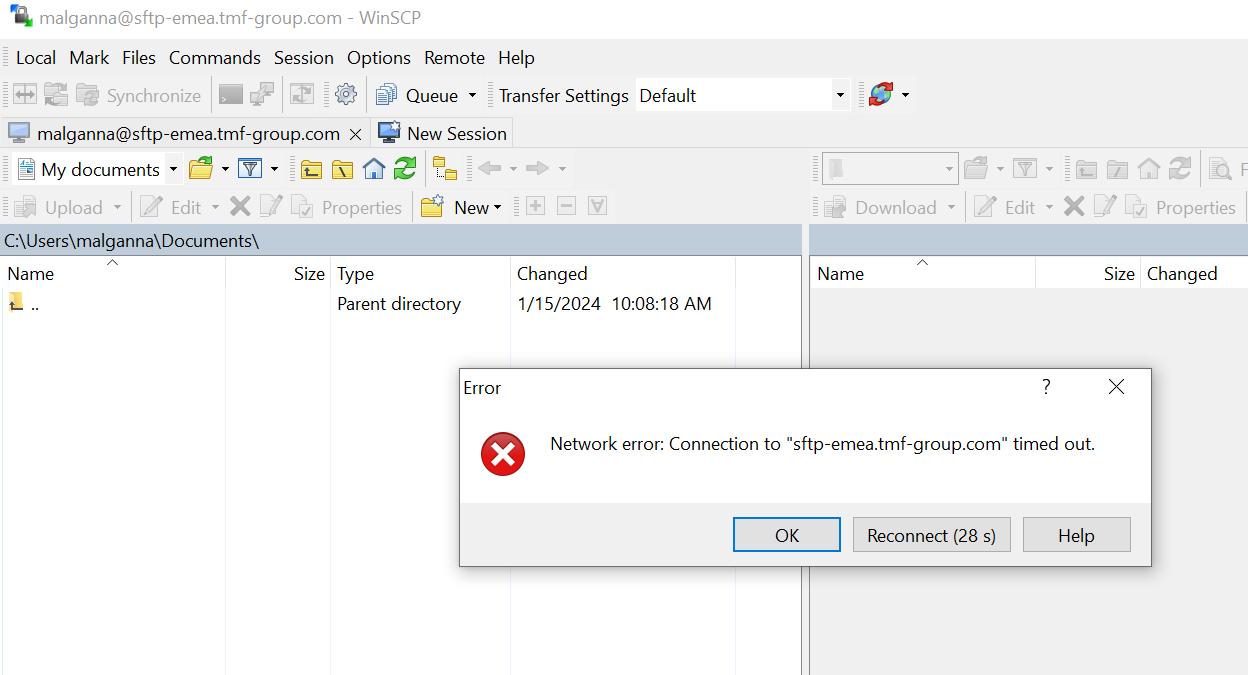The image size is (1248, 675).
Task: Expand the My documents drive dropdown
Action: pyautogui.click(x=173, y=169)
